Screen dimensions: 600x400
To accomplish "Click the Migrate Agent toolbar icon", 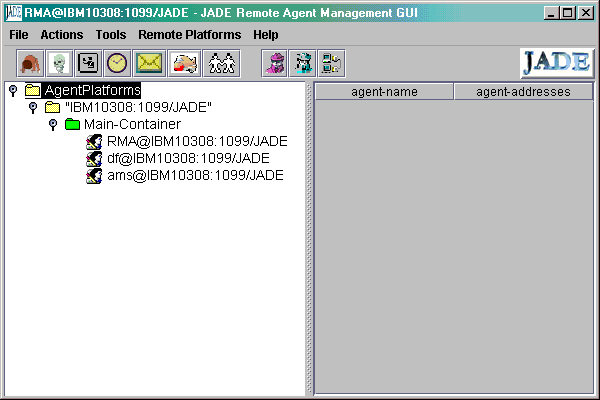I will tap(184, 63).
